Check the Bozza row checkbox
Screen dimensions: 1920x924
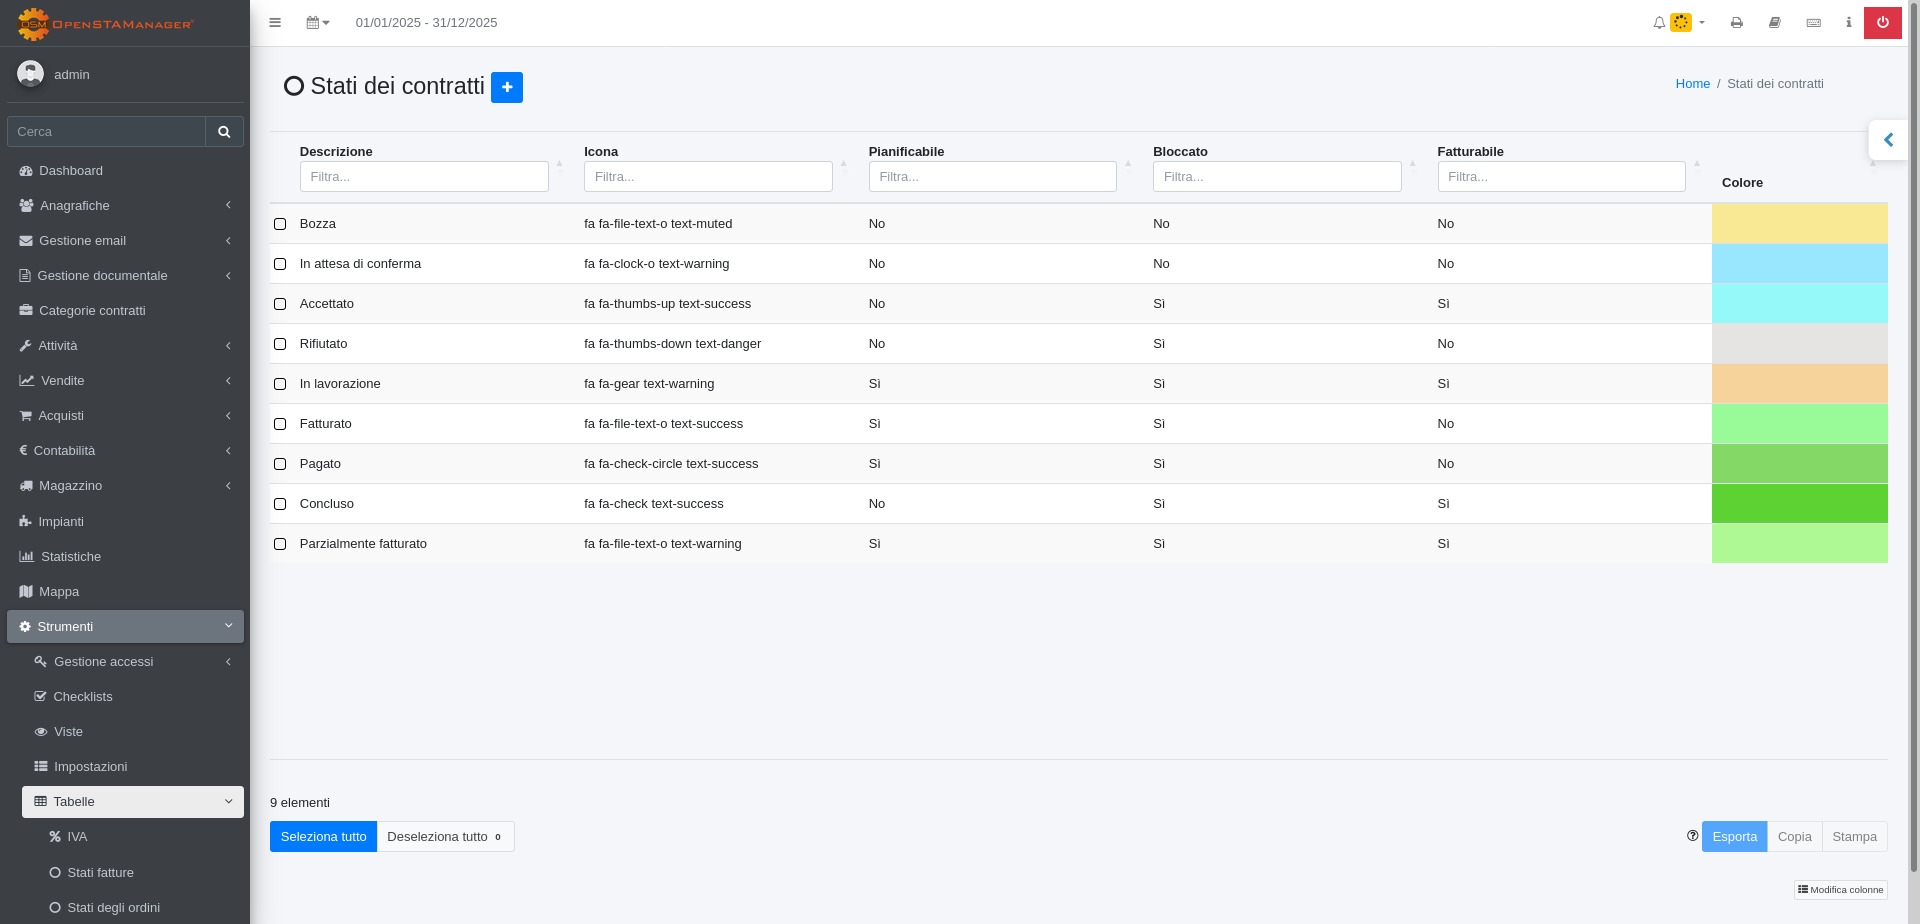280,224
